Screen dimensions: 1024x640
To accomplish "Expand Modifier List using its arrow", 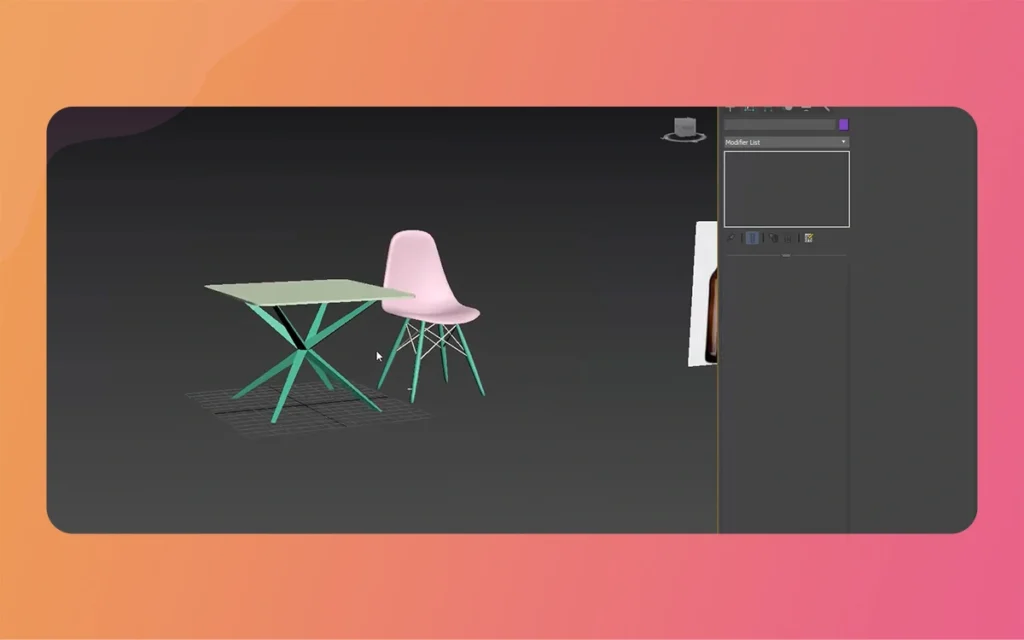I will pyautogui.click(x=843, y=142).
